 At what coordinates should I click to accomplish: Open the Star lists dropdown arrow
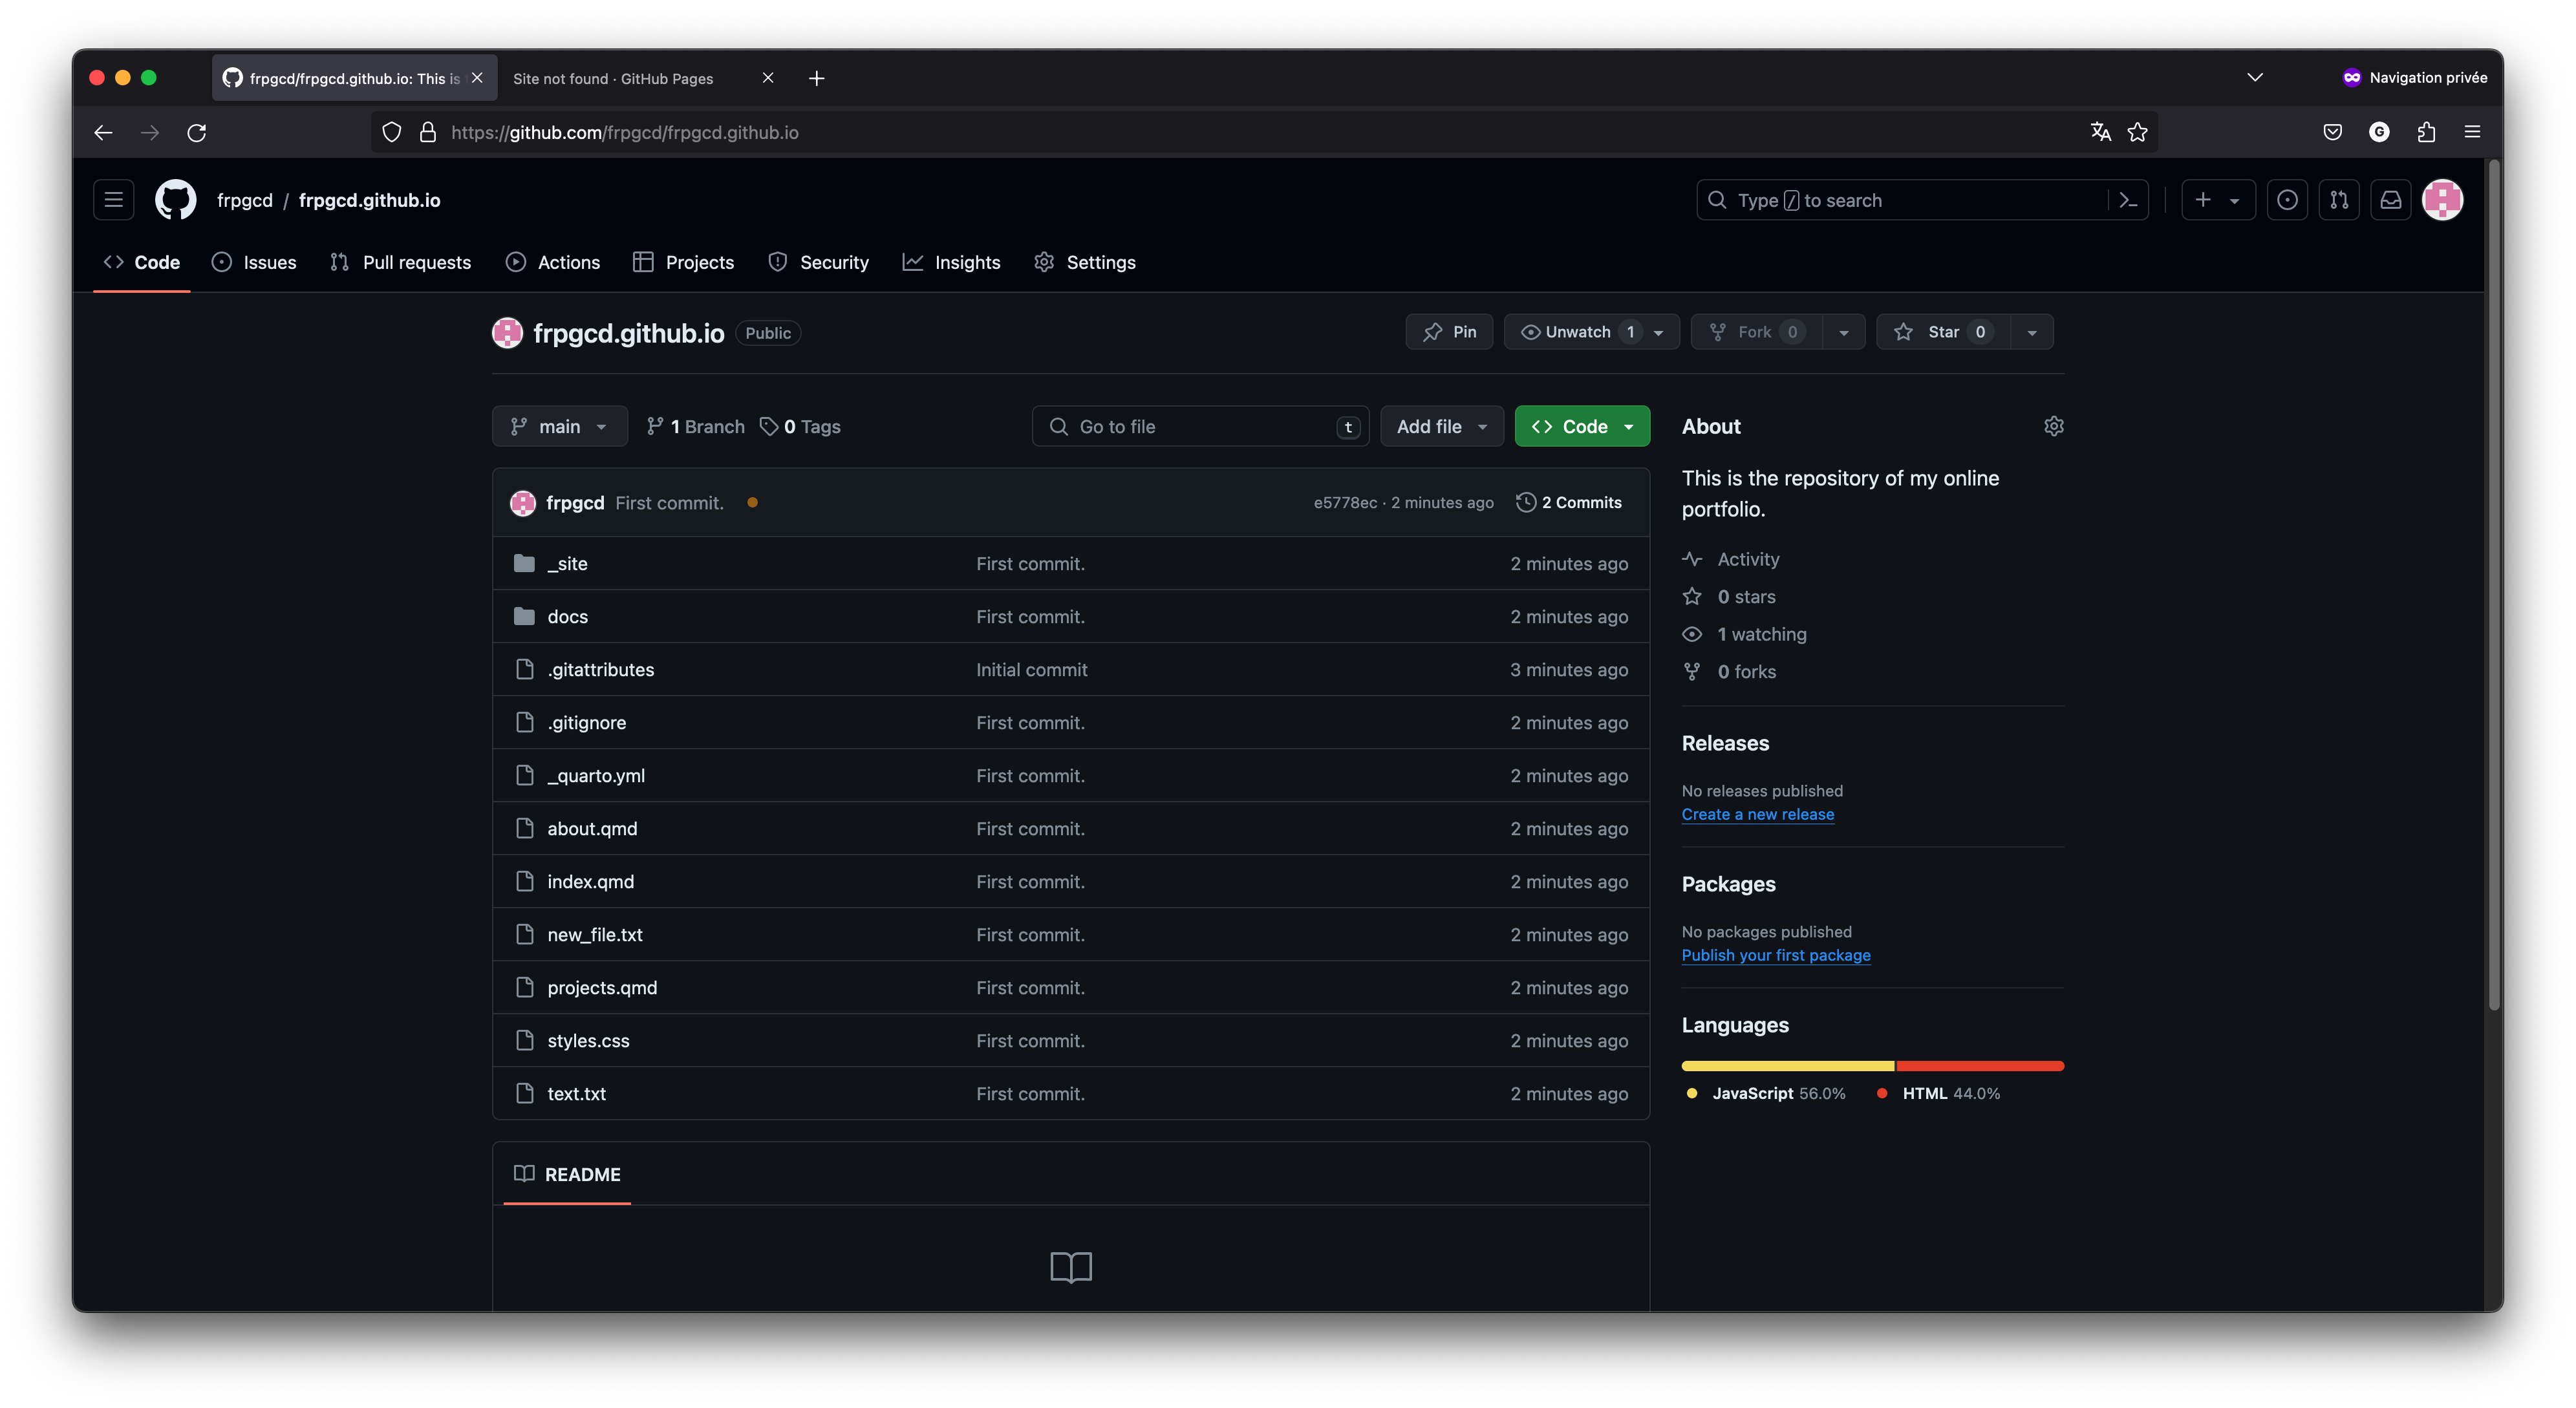2031,332
